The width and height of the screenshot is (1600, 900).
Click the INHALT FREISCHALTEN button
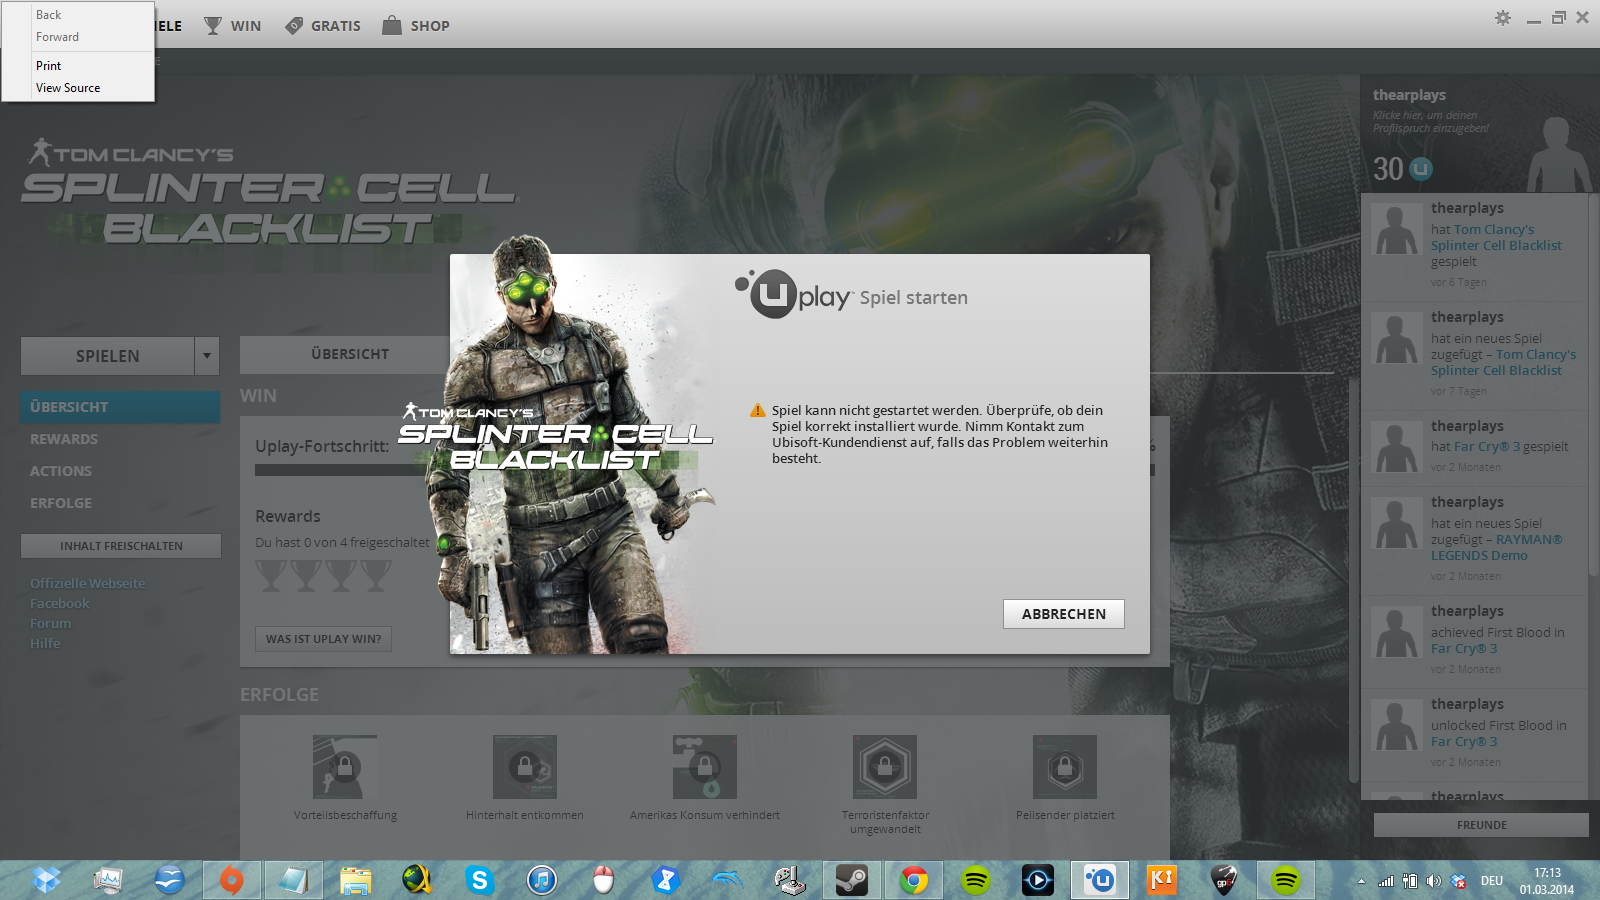[x=121, y=546]
